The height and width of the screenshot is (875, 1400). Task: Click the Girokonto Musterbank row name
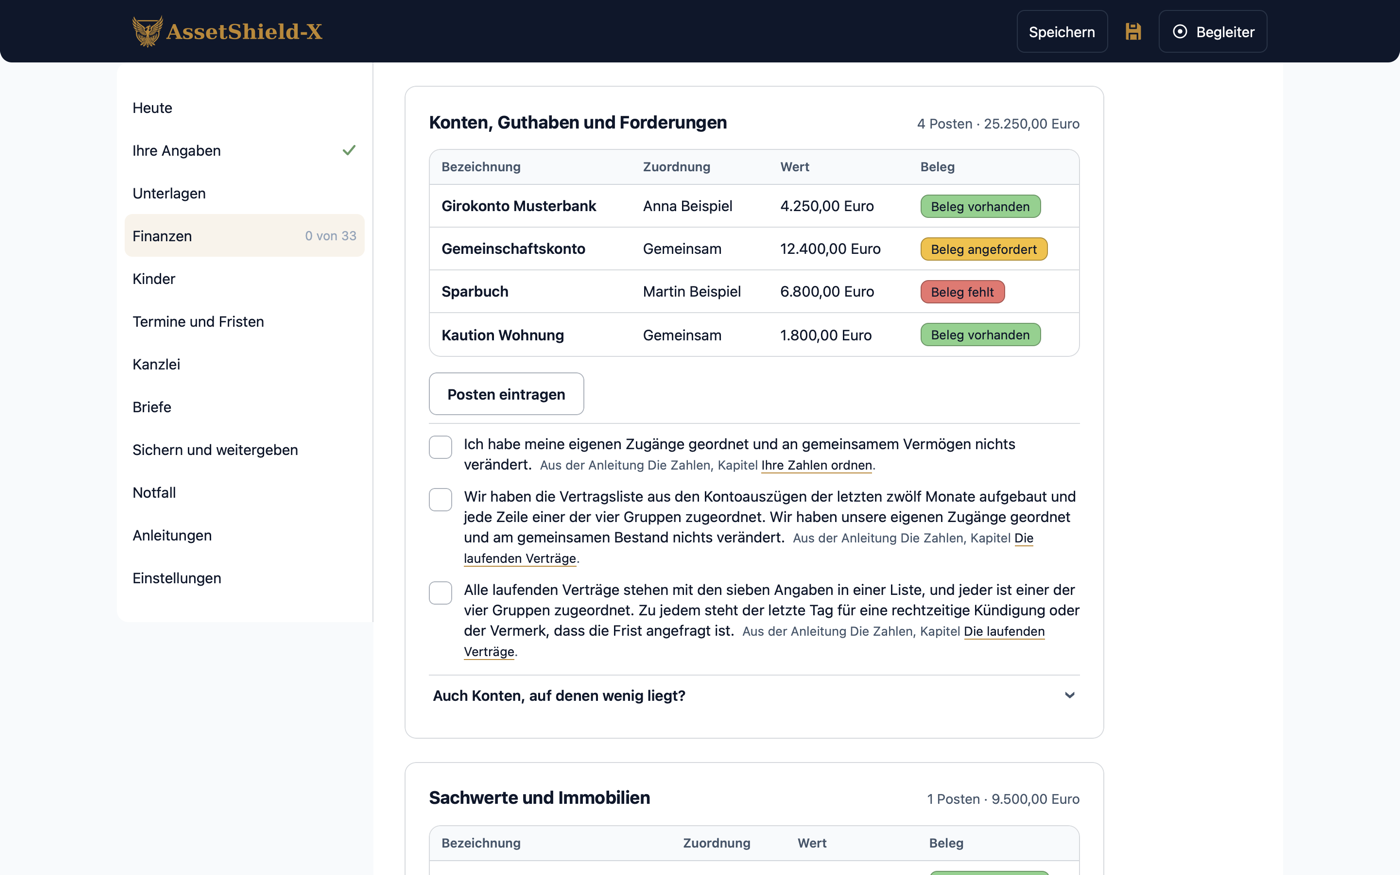pos(519,206)
